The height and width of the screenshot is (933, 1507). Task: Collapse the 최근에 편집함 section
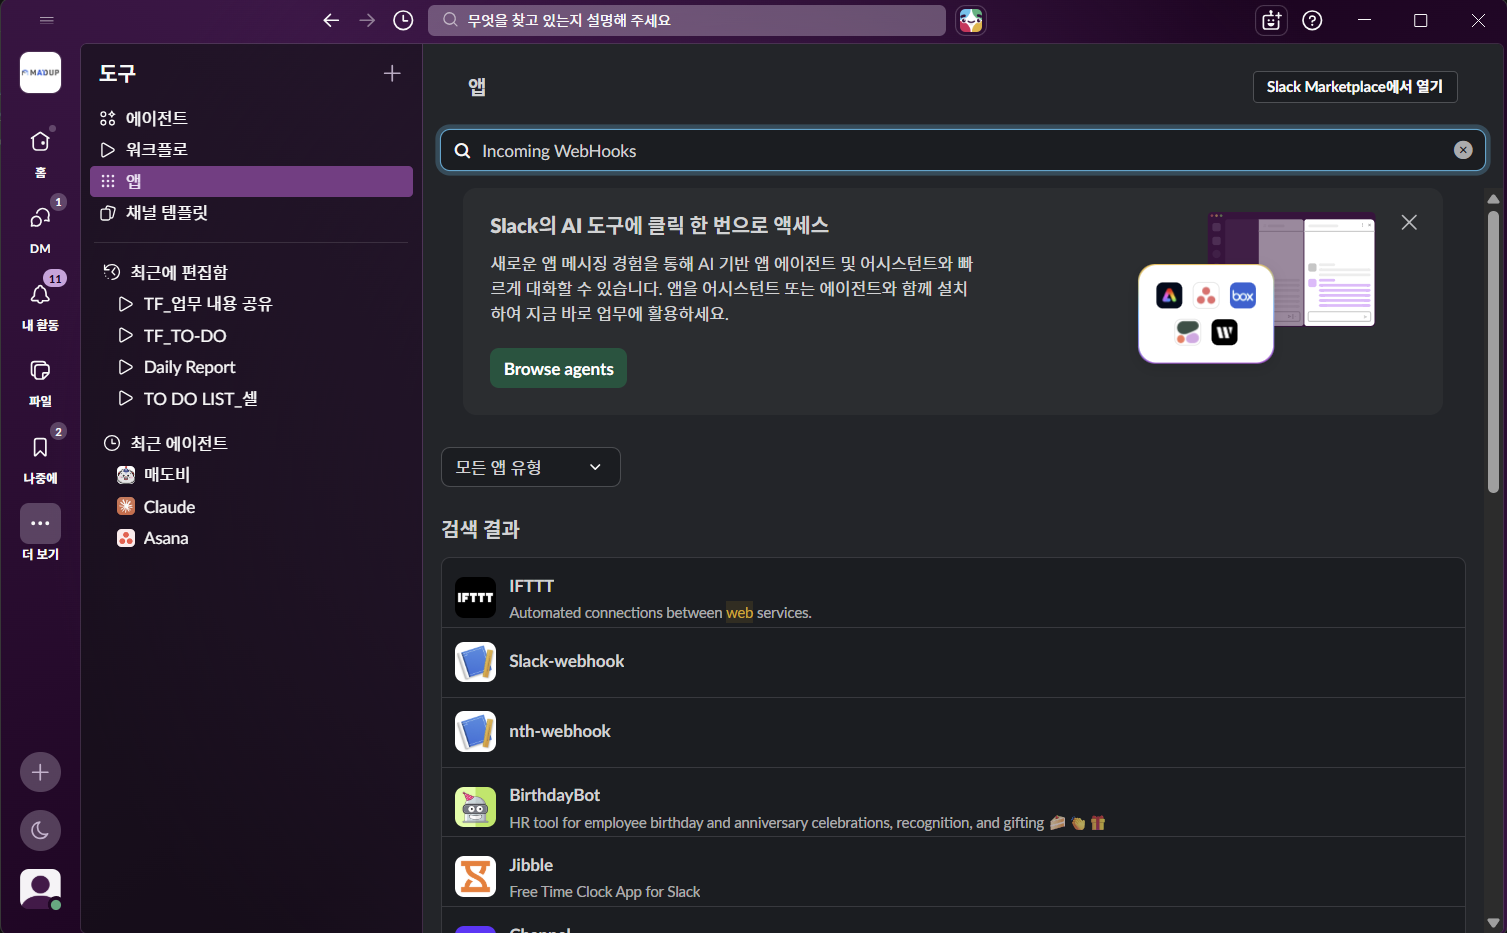[166, 272]
